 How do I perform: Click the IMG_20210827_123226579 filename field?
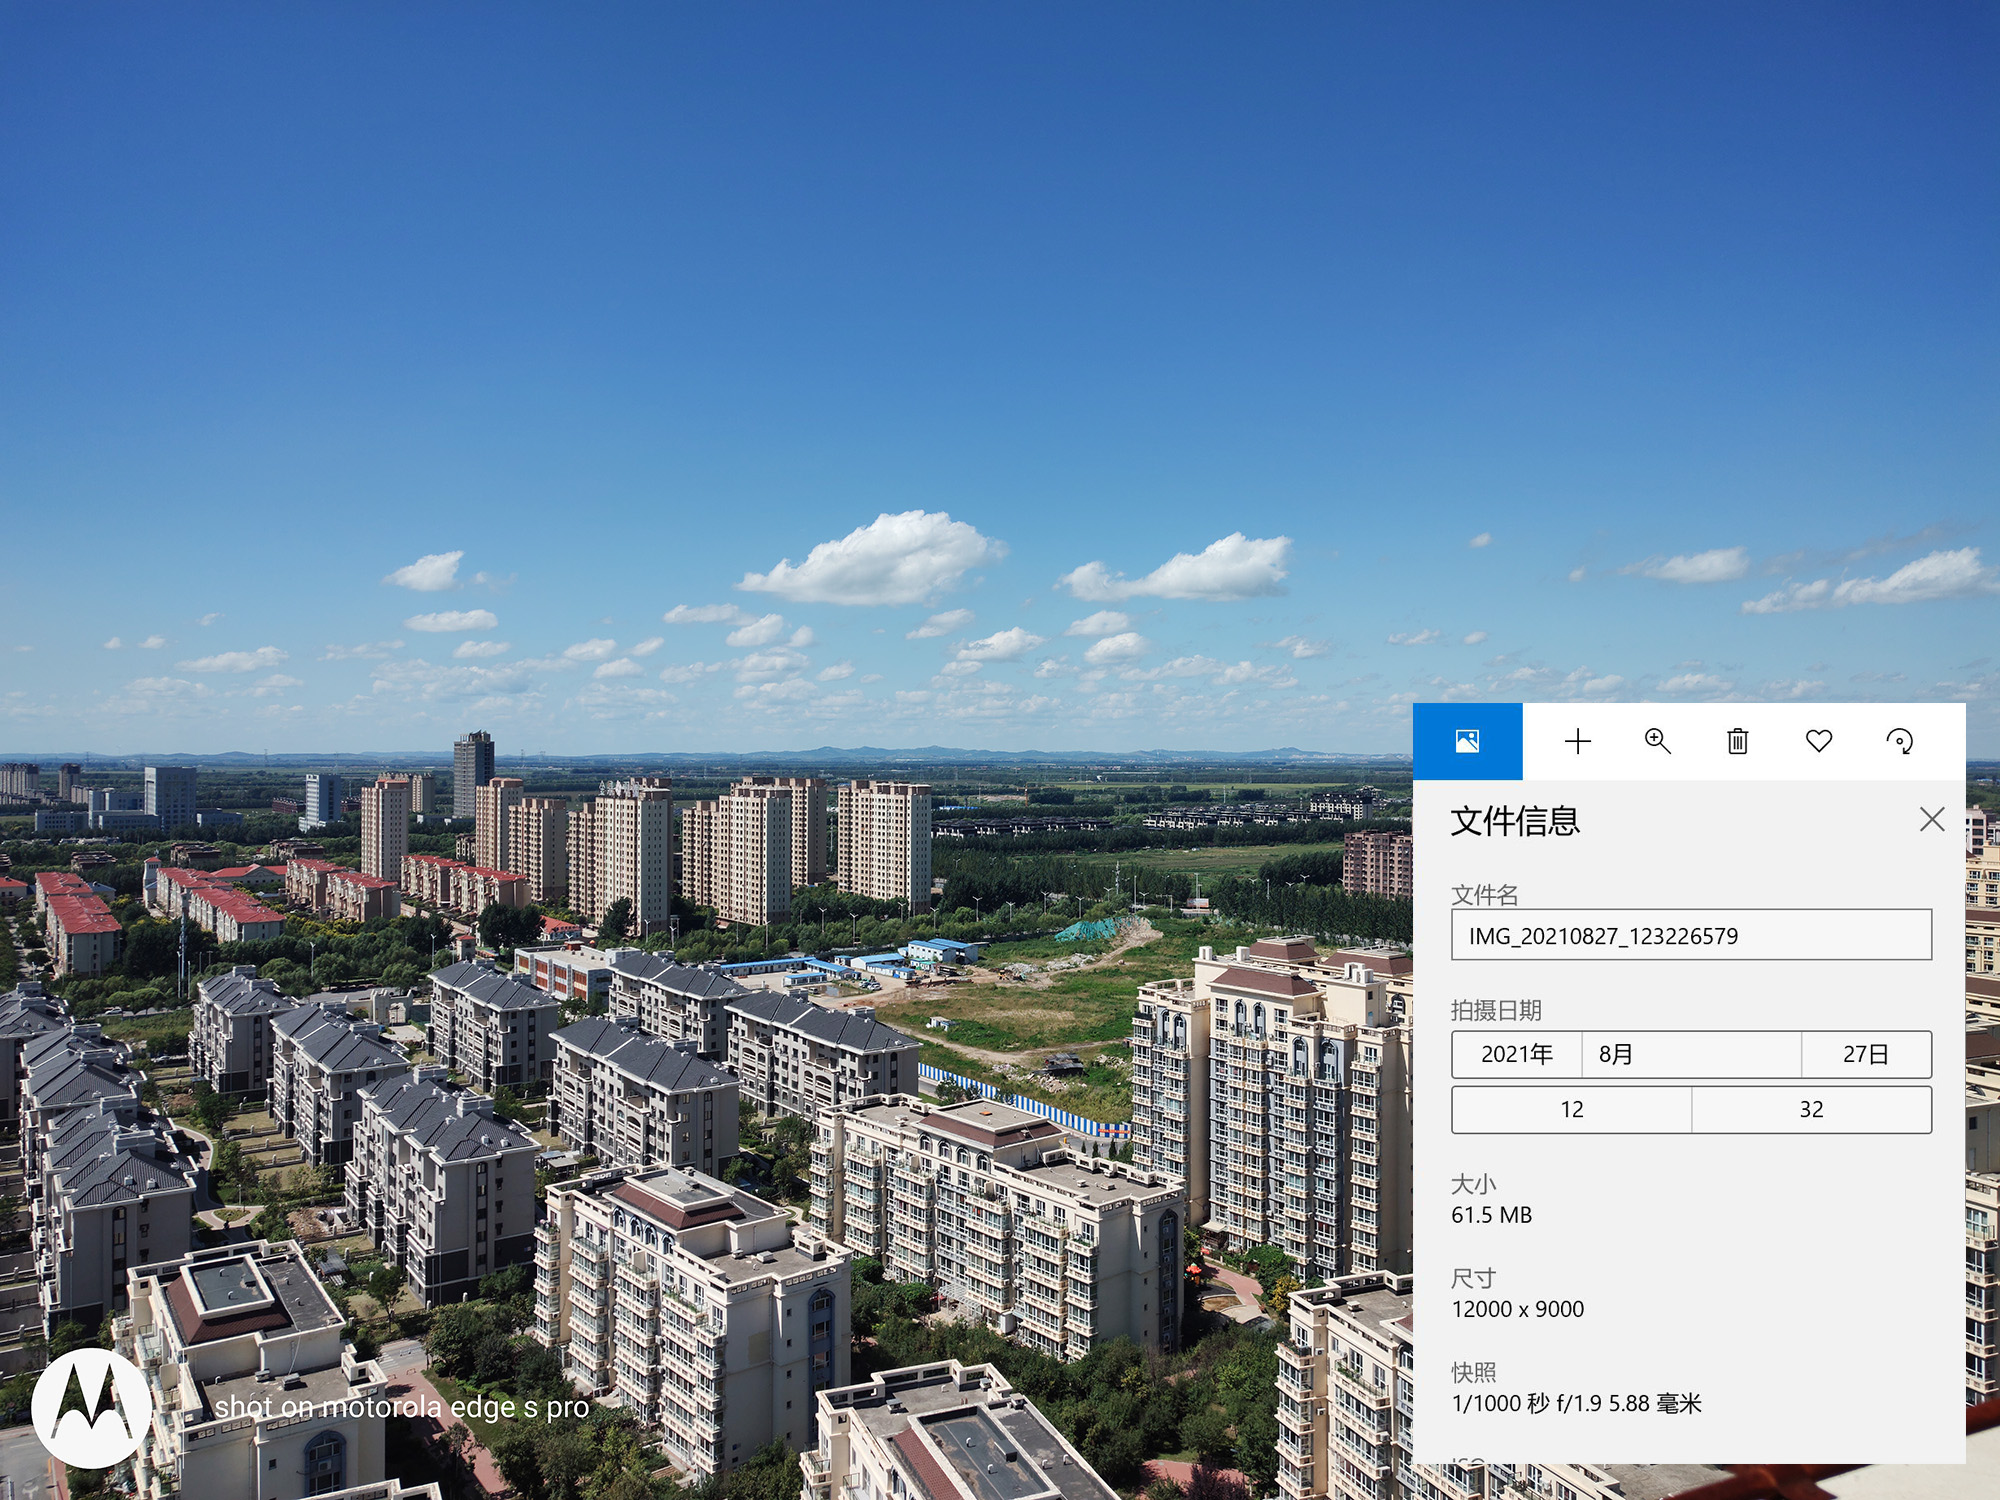pyautogui.click(x=1690, y=935)
